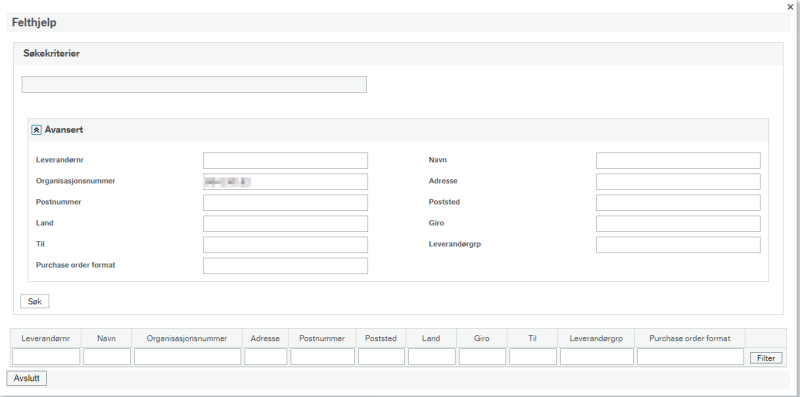
Task: Click the Søk button
Action: tap(35, 302)
